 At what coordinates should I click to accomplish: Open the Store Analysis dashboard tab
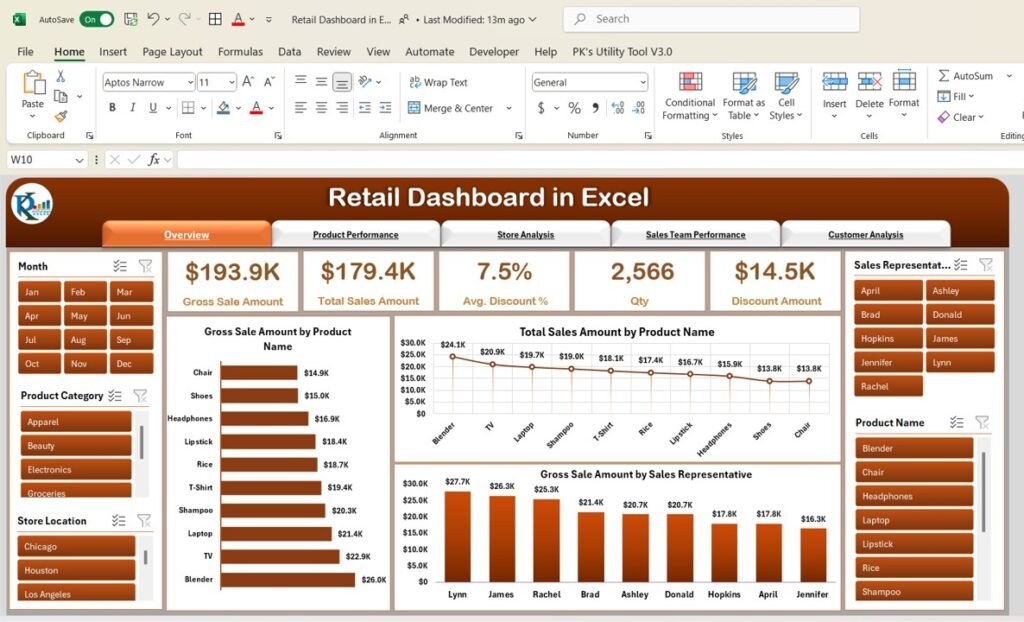coord(525,233)
